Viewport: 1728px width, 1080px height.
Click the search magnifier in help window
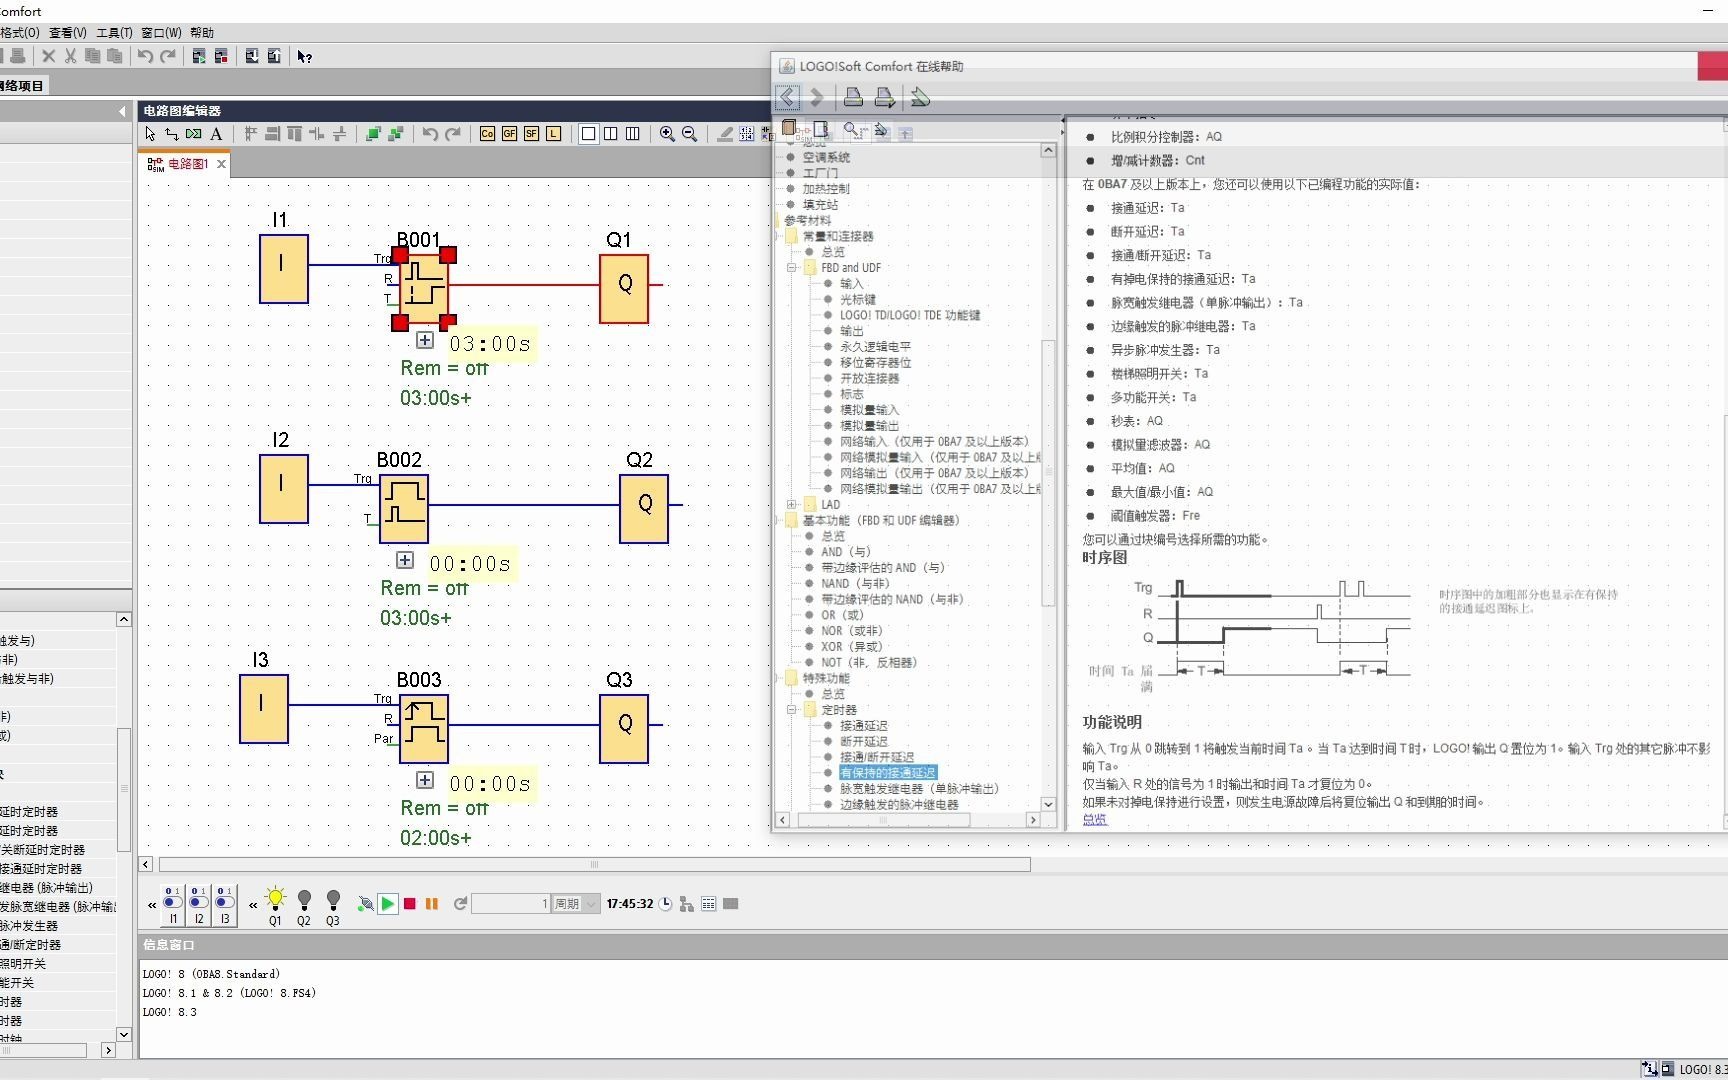coord(852,129)
